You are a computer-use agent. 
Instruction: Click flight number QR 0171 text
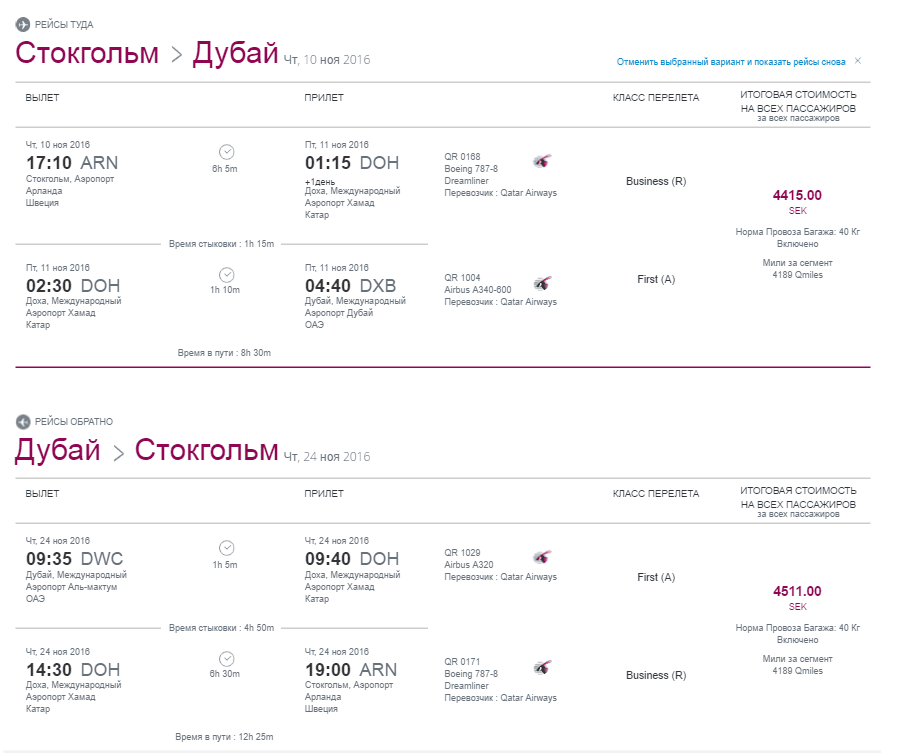462,661
